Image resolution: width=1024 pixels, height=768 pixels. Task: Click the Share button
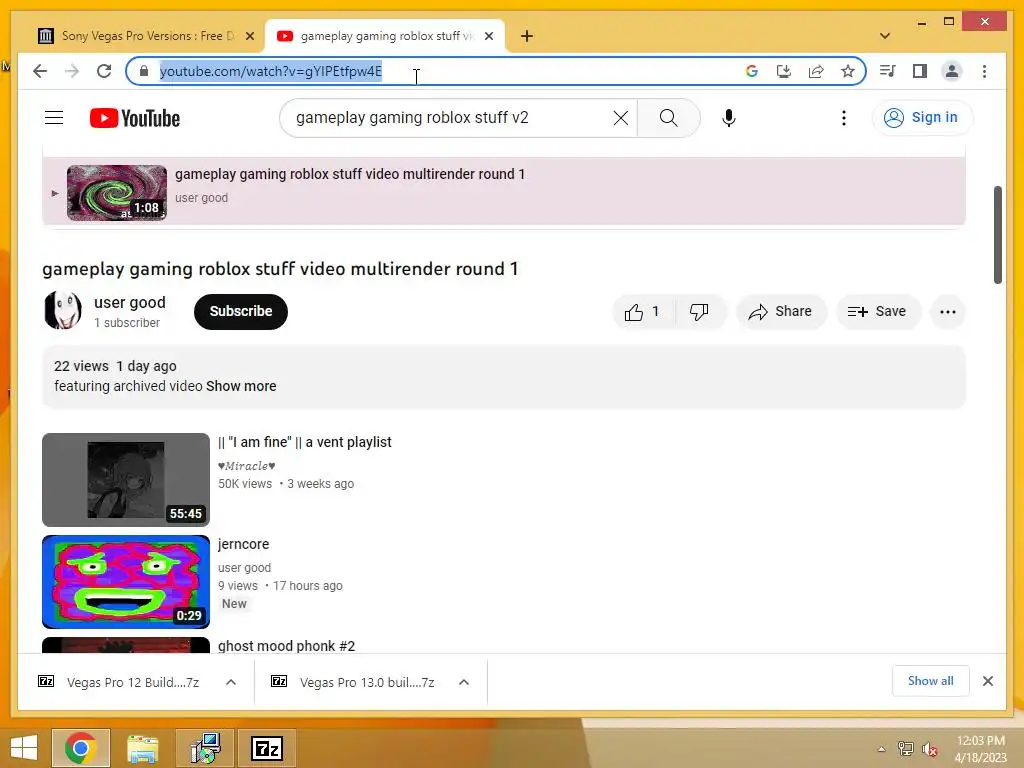pos(781,312)
